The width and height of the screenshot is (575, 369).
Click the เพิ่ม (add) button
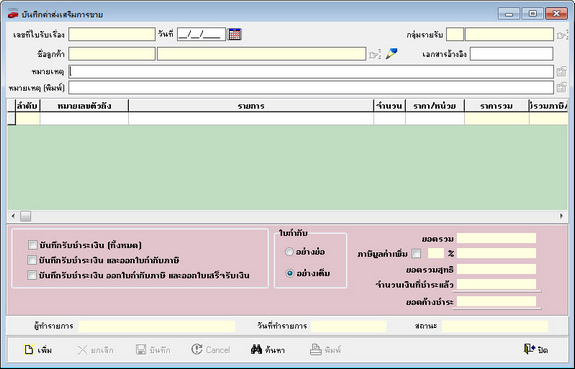38,350
